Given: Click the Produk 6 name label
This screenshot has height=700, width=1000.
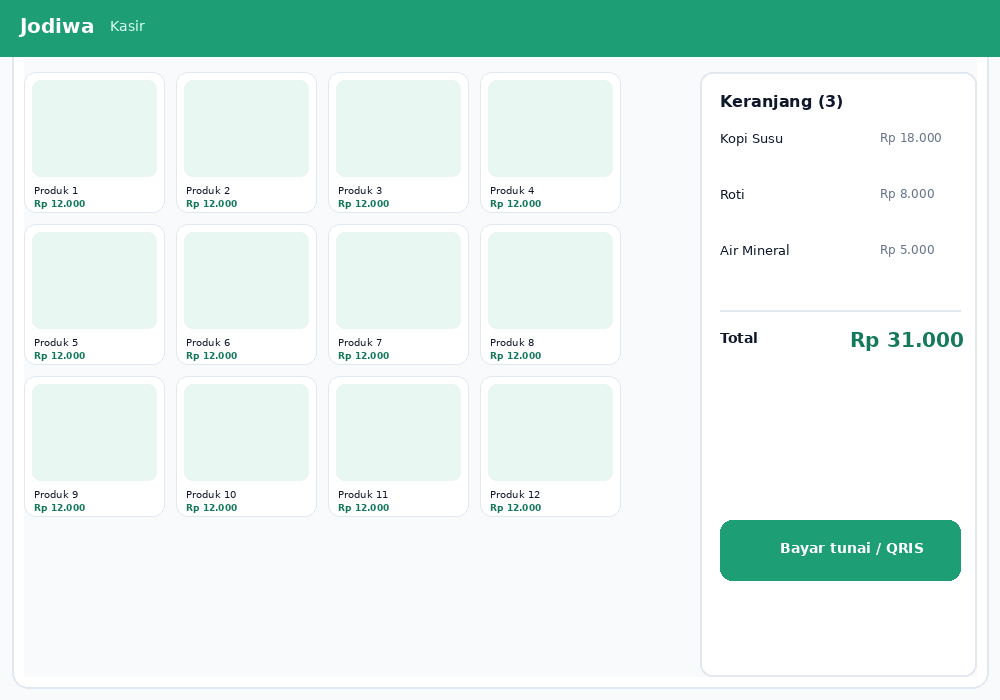Looking at the screenshot, I should (208, 342).
